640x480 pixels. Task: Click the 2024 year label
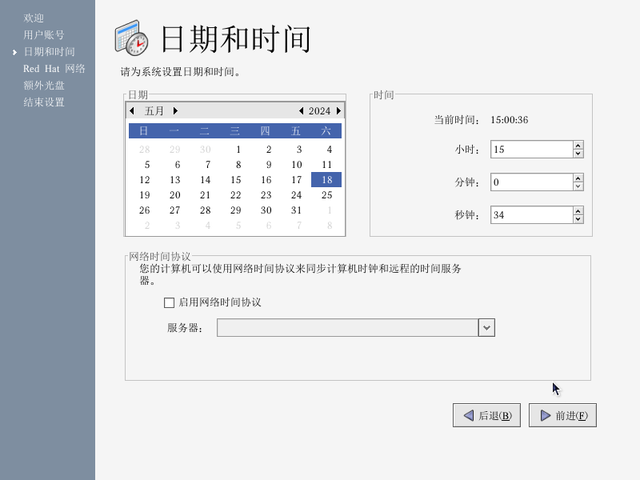pyautogui.click(x=319, y=111)
